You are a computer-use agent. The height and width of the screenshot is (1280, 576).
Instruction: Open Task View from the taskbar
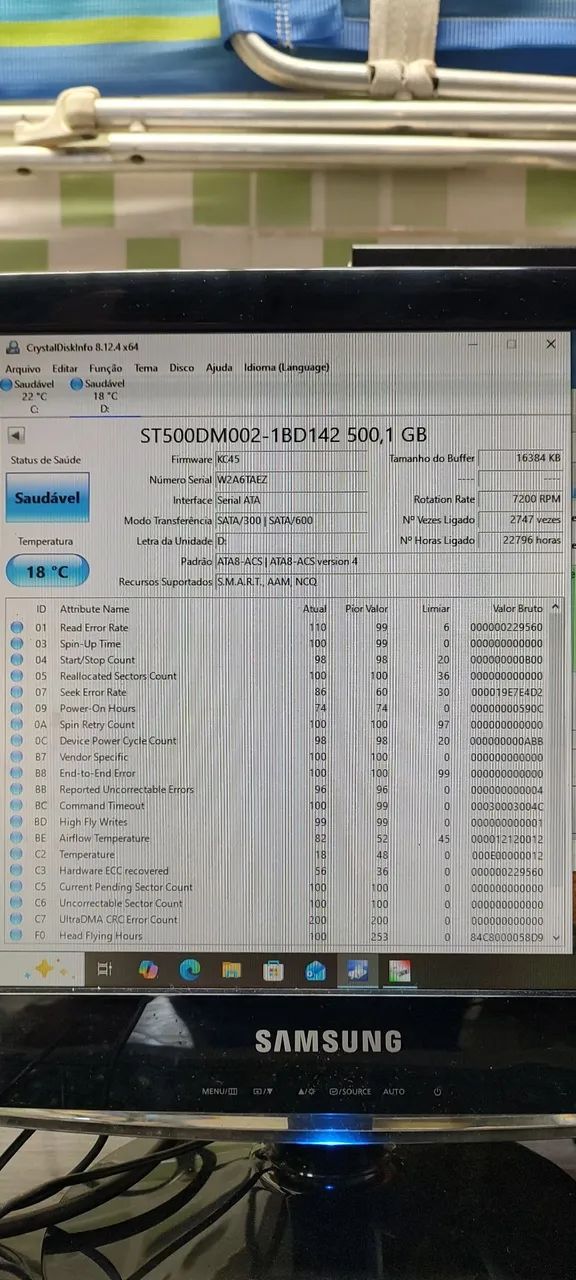[104, 968]
